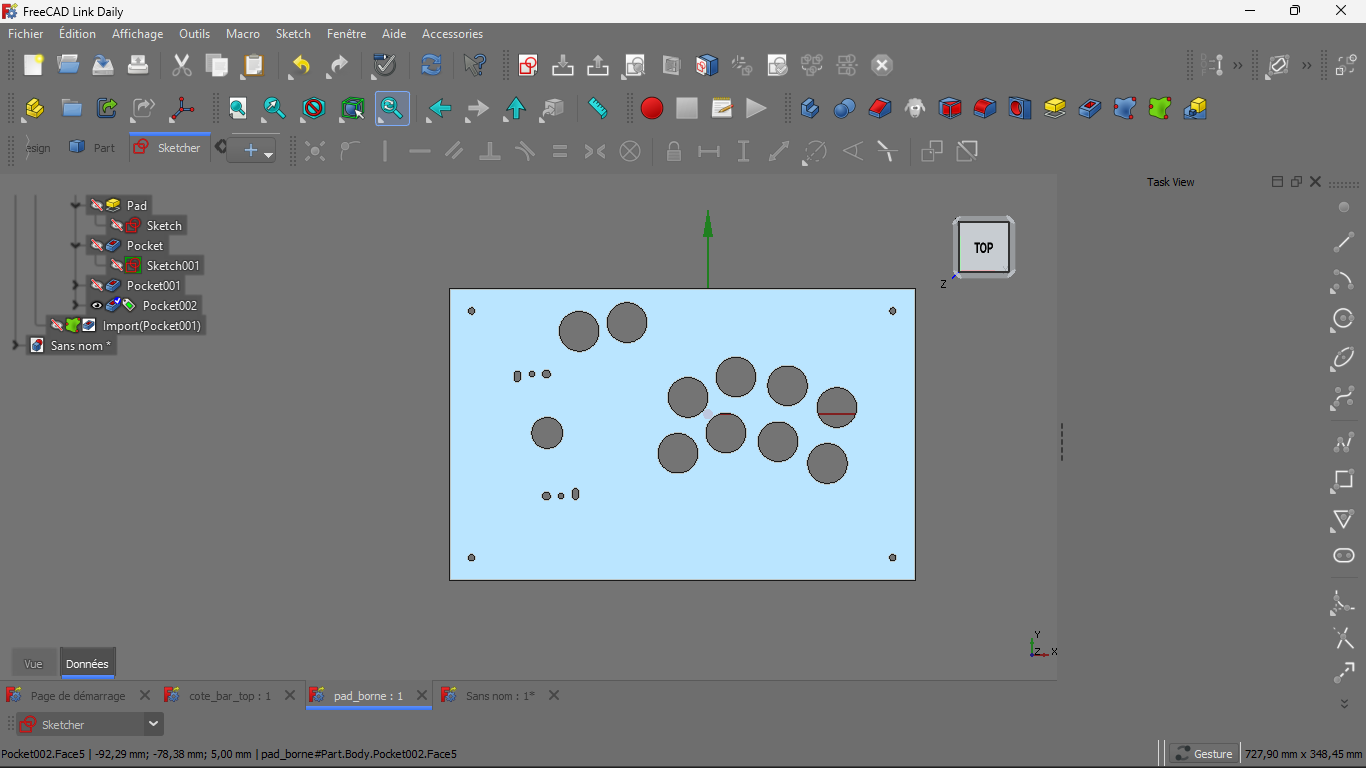Toggle visibility of Sketch item
The image size is (1366, 768).
tap(116, 225)
